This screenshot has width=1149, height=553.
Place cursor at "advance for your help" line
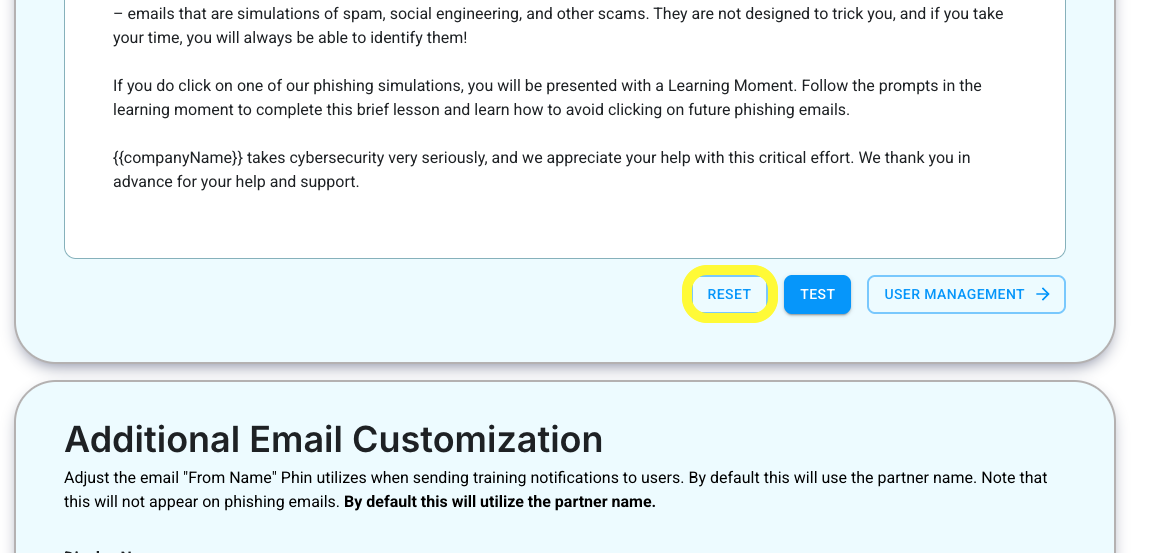pos(236,182)
